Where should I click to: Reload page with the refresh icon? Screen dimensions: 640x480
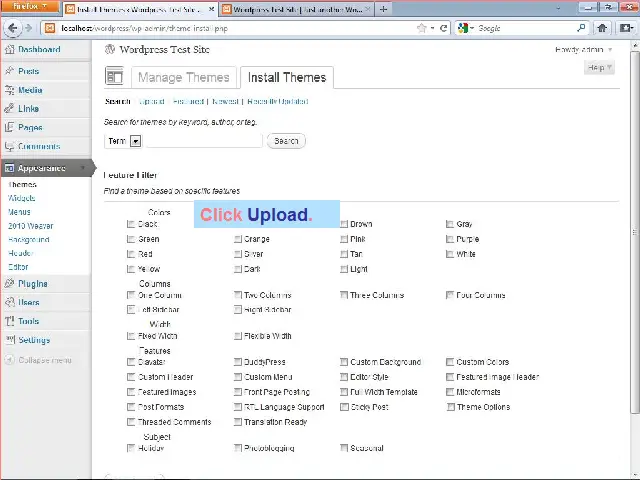tap(443, 28)
